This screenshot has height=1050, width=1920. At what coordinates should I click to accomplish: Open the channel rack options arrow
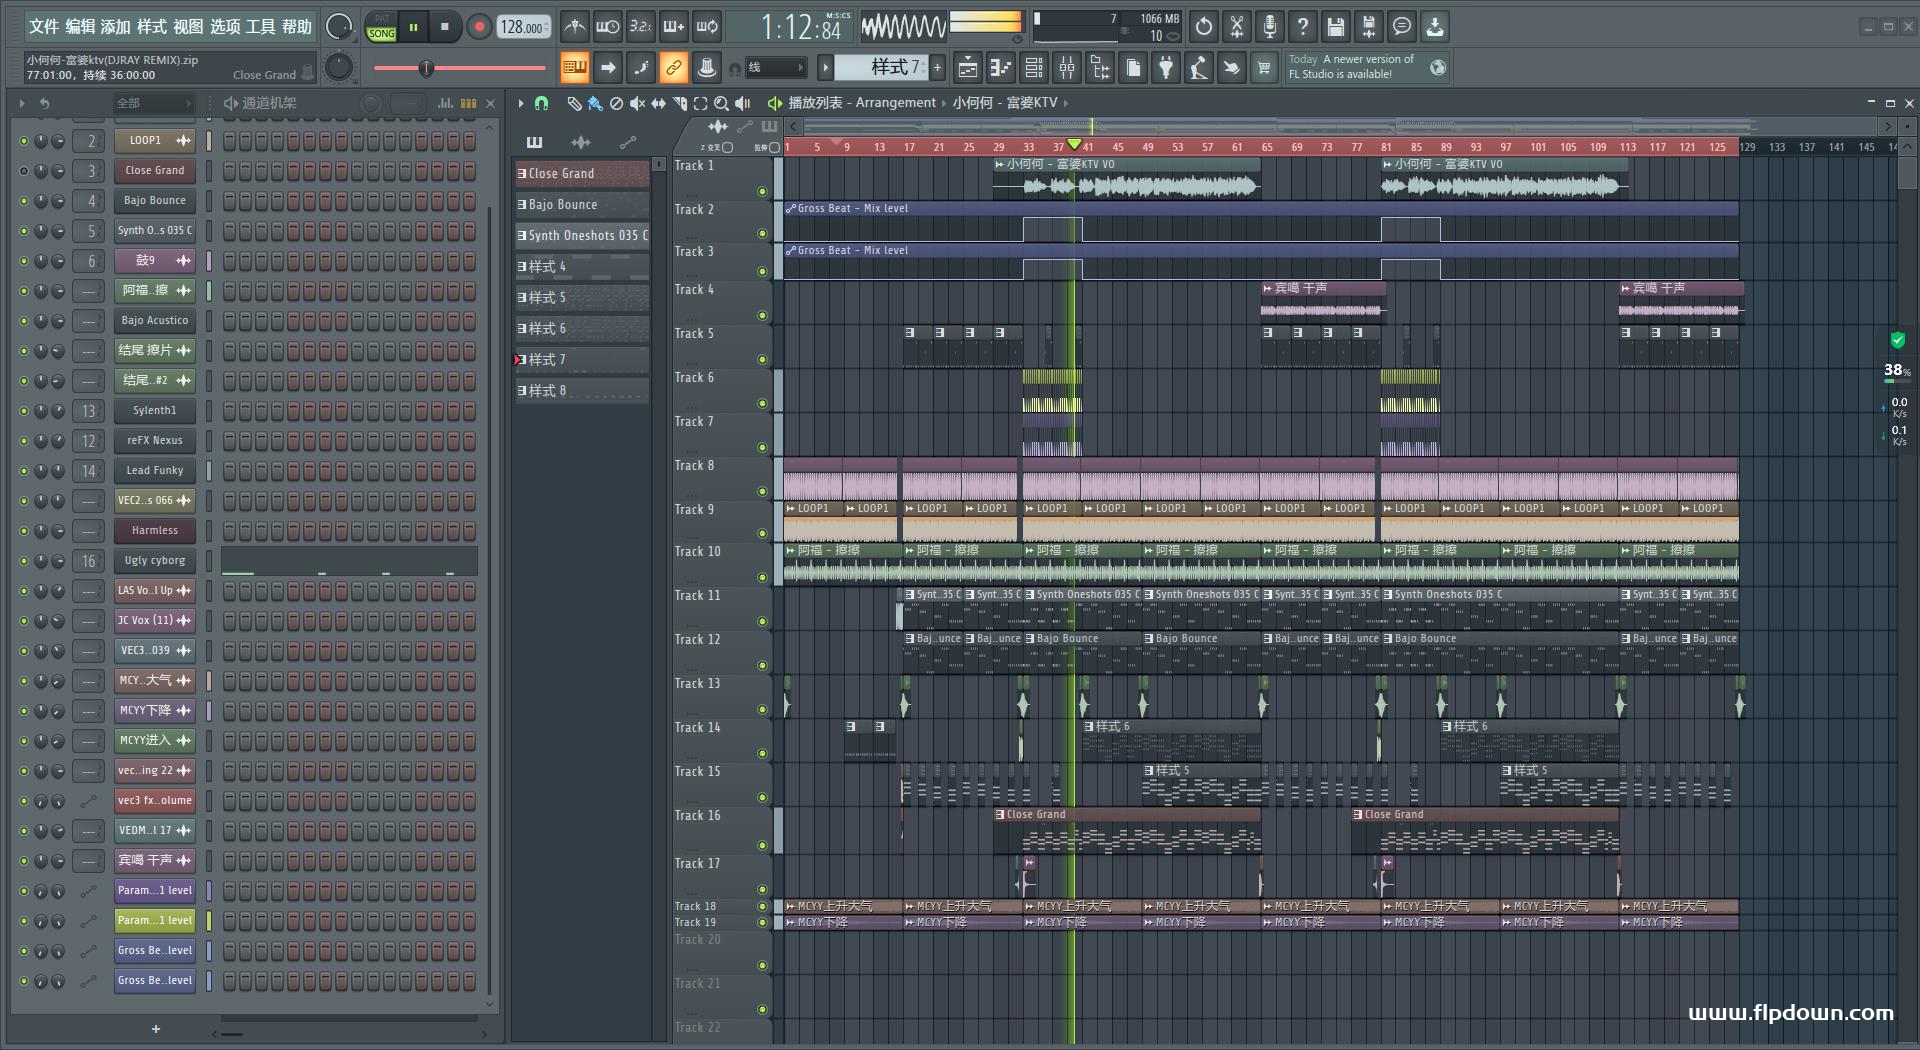(x=22, y=103)
